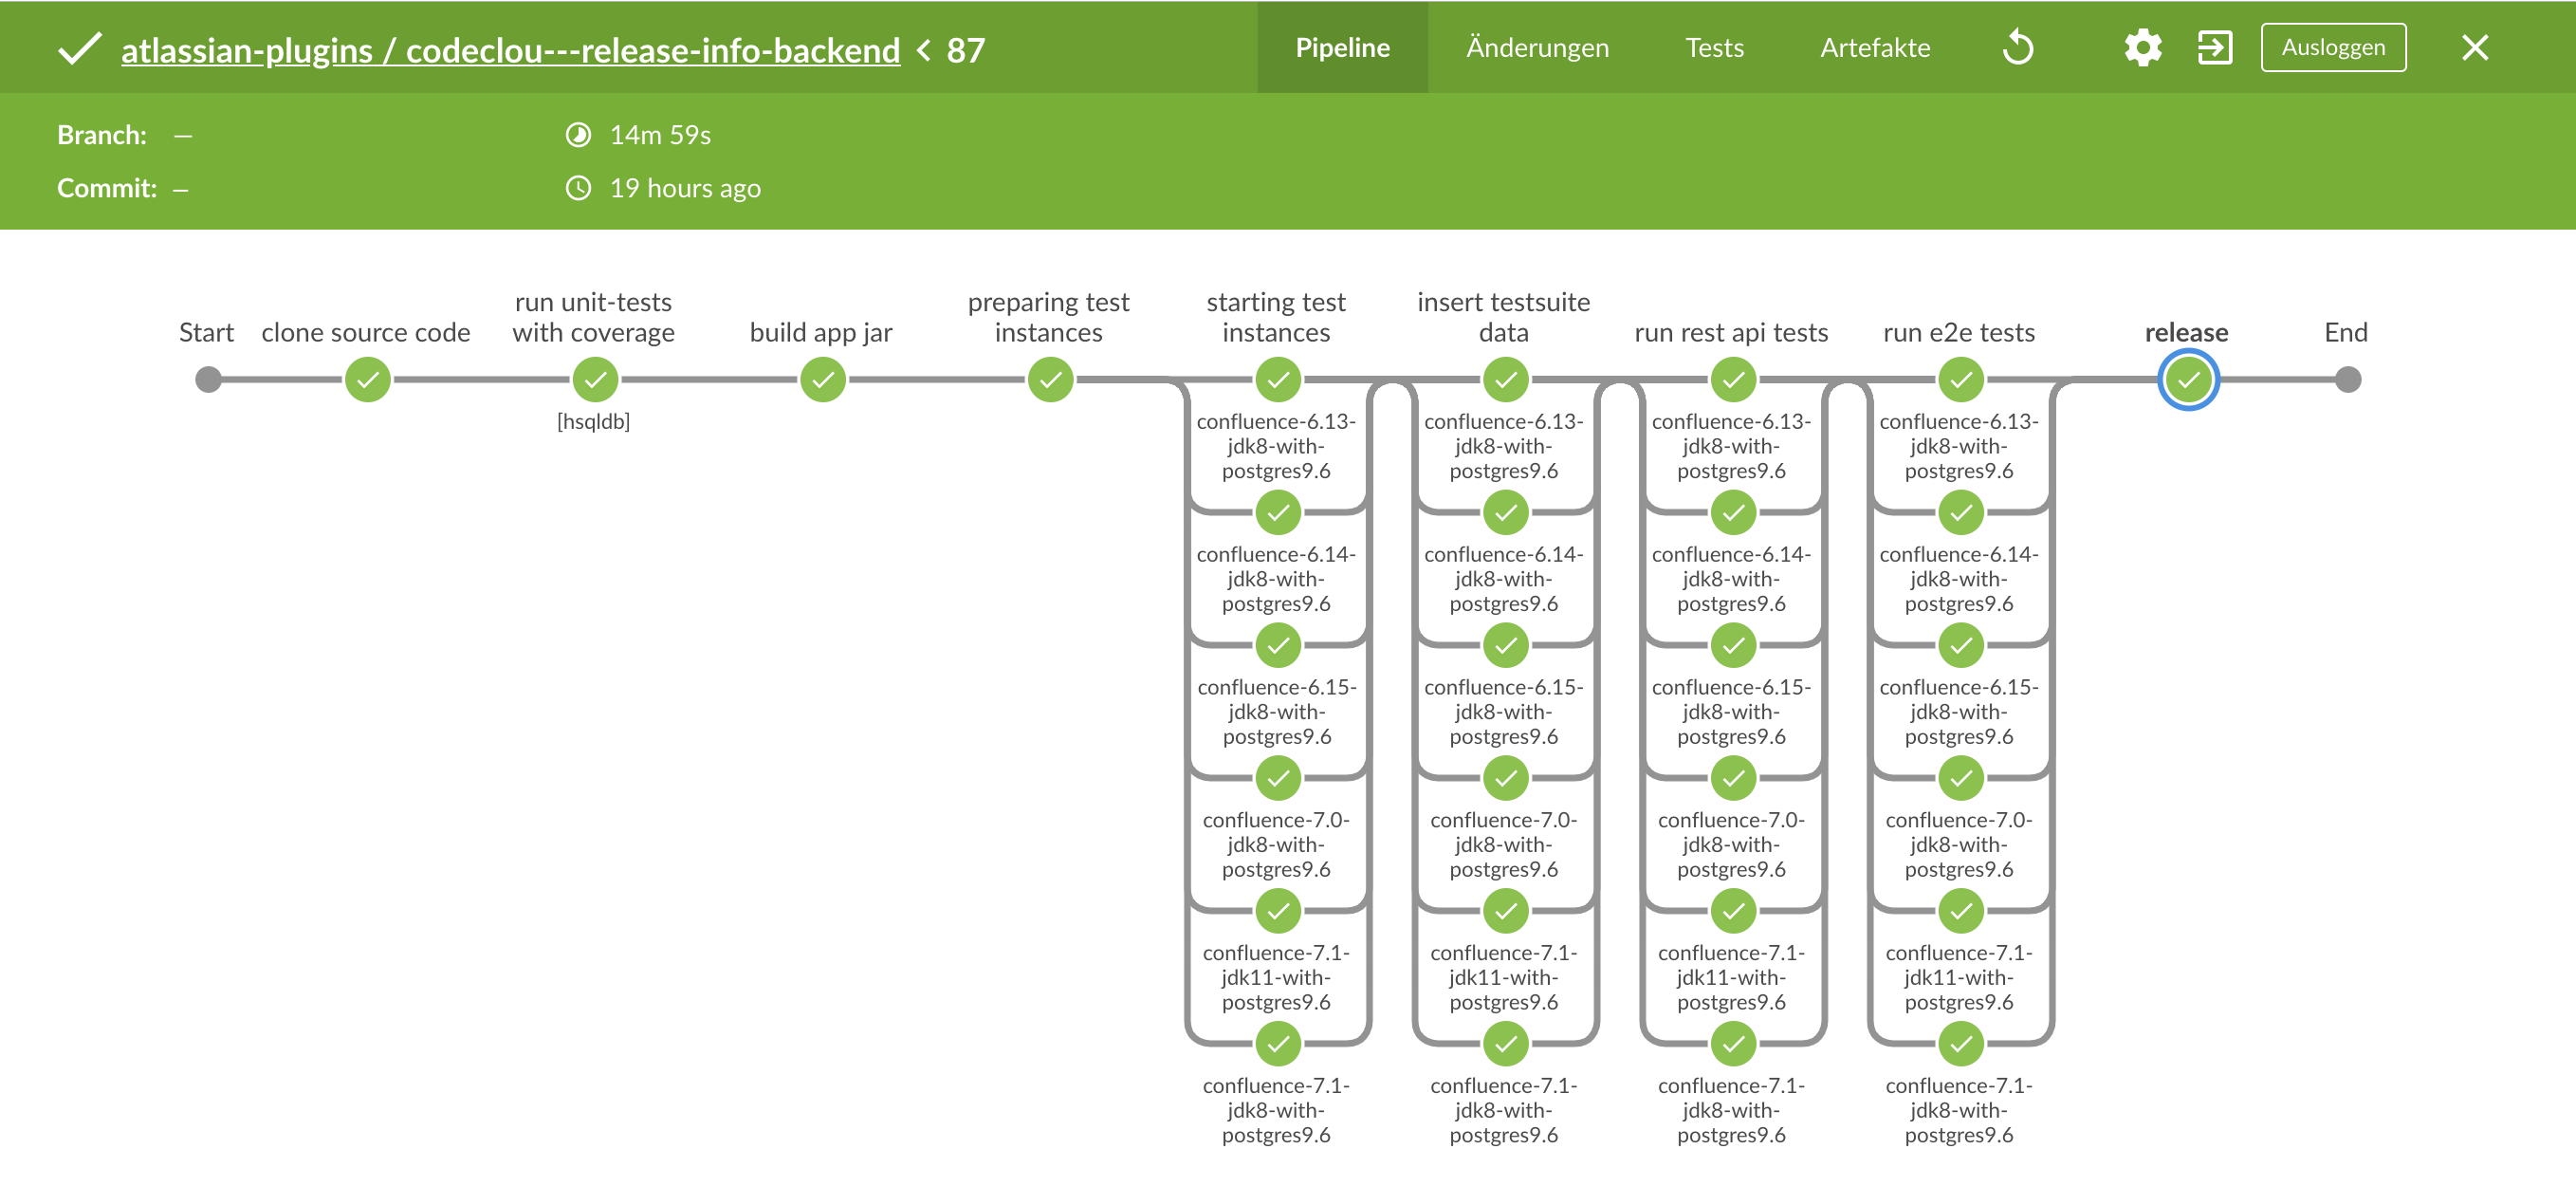The width and height of the screenshot is (2576, 1186).
Task: Select confluence-6.15 node under run e2e tests
Action: [x=1961, y=646]
